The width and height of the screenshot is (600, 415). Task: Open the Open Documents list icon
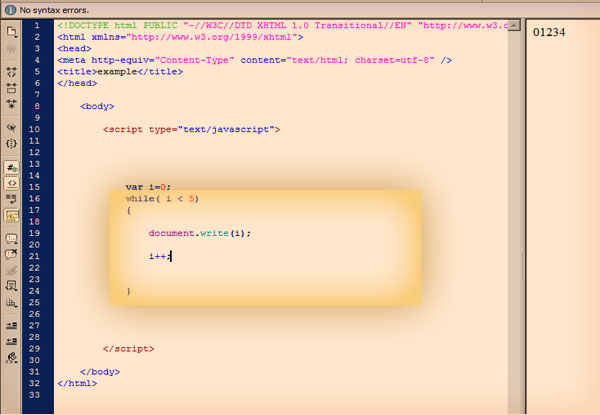click(11, 31)
